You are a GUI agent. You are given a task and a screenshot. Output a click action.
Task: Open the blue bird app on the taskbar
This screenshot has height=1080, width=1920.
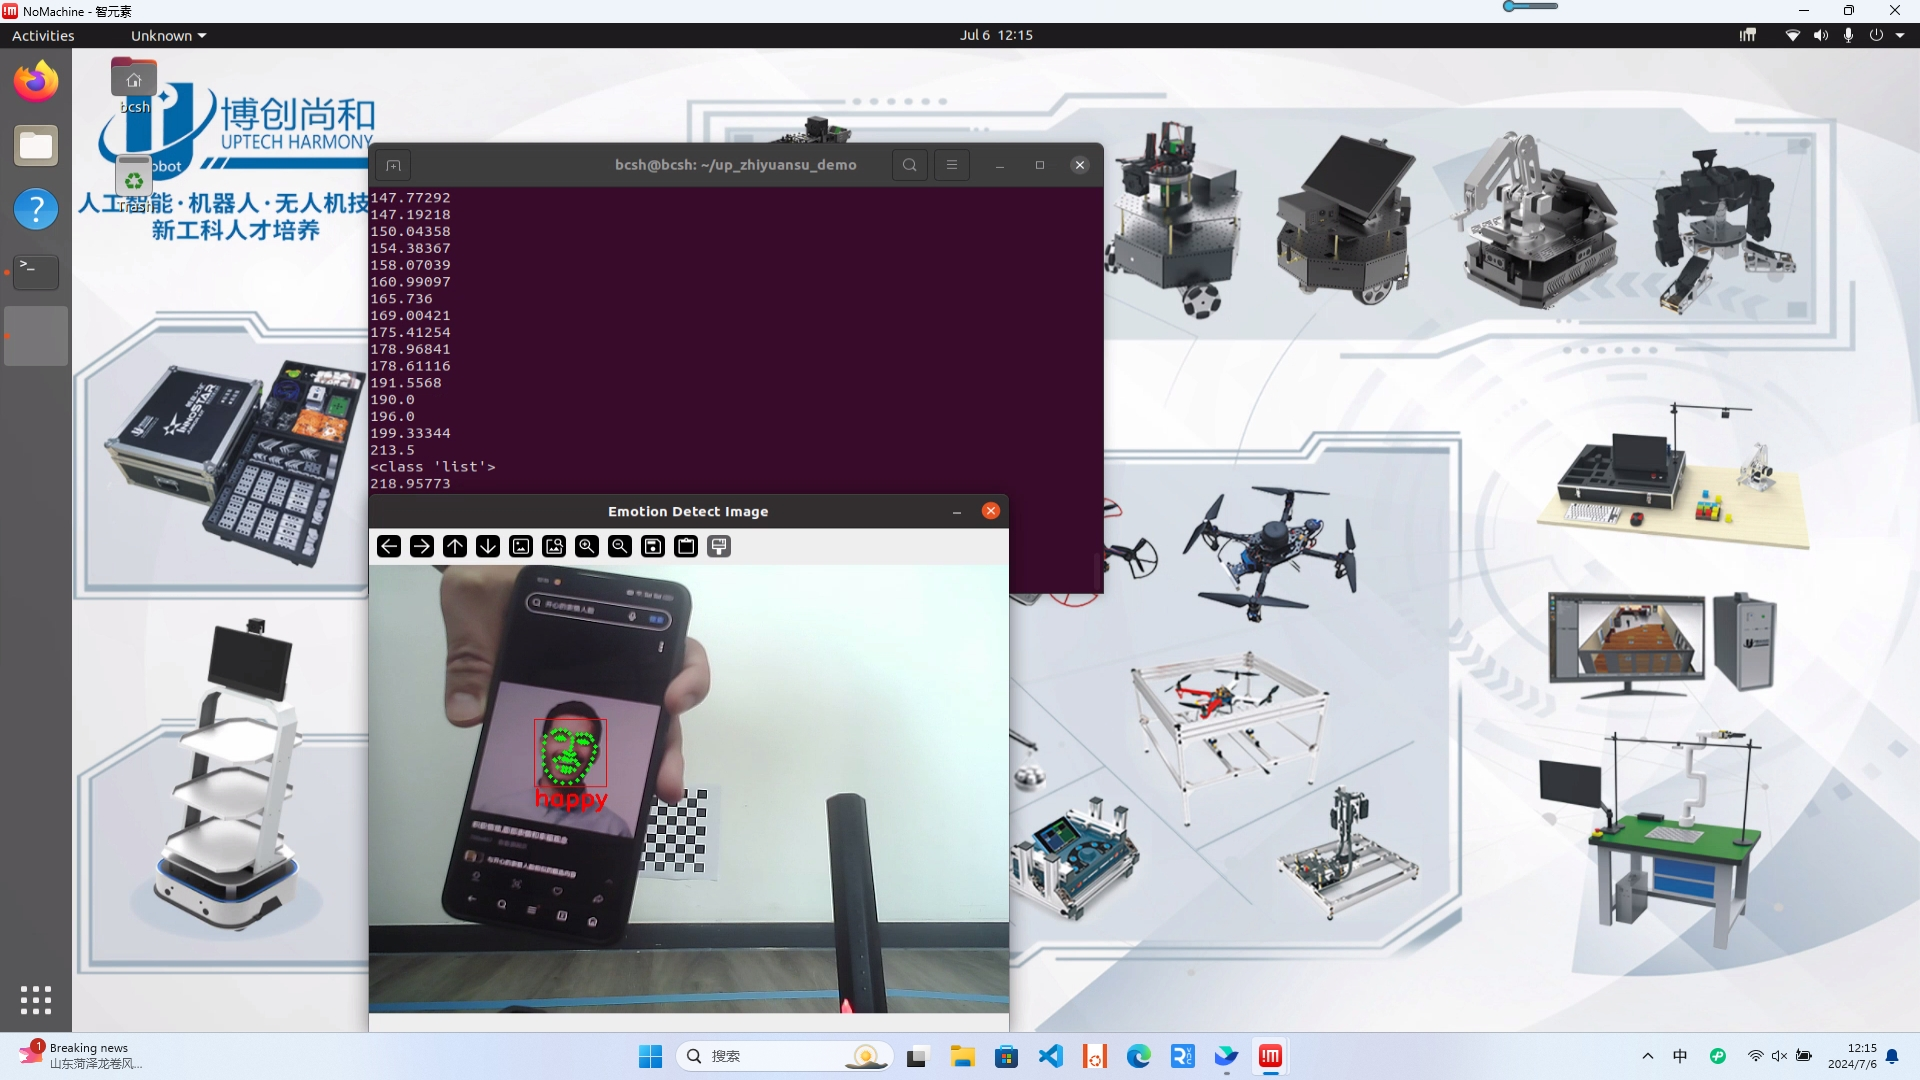(x=1226, y=1056)
